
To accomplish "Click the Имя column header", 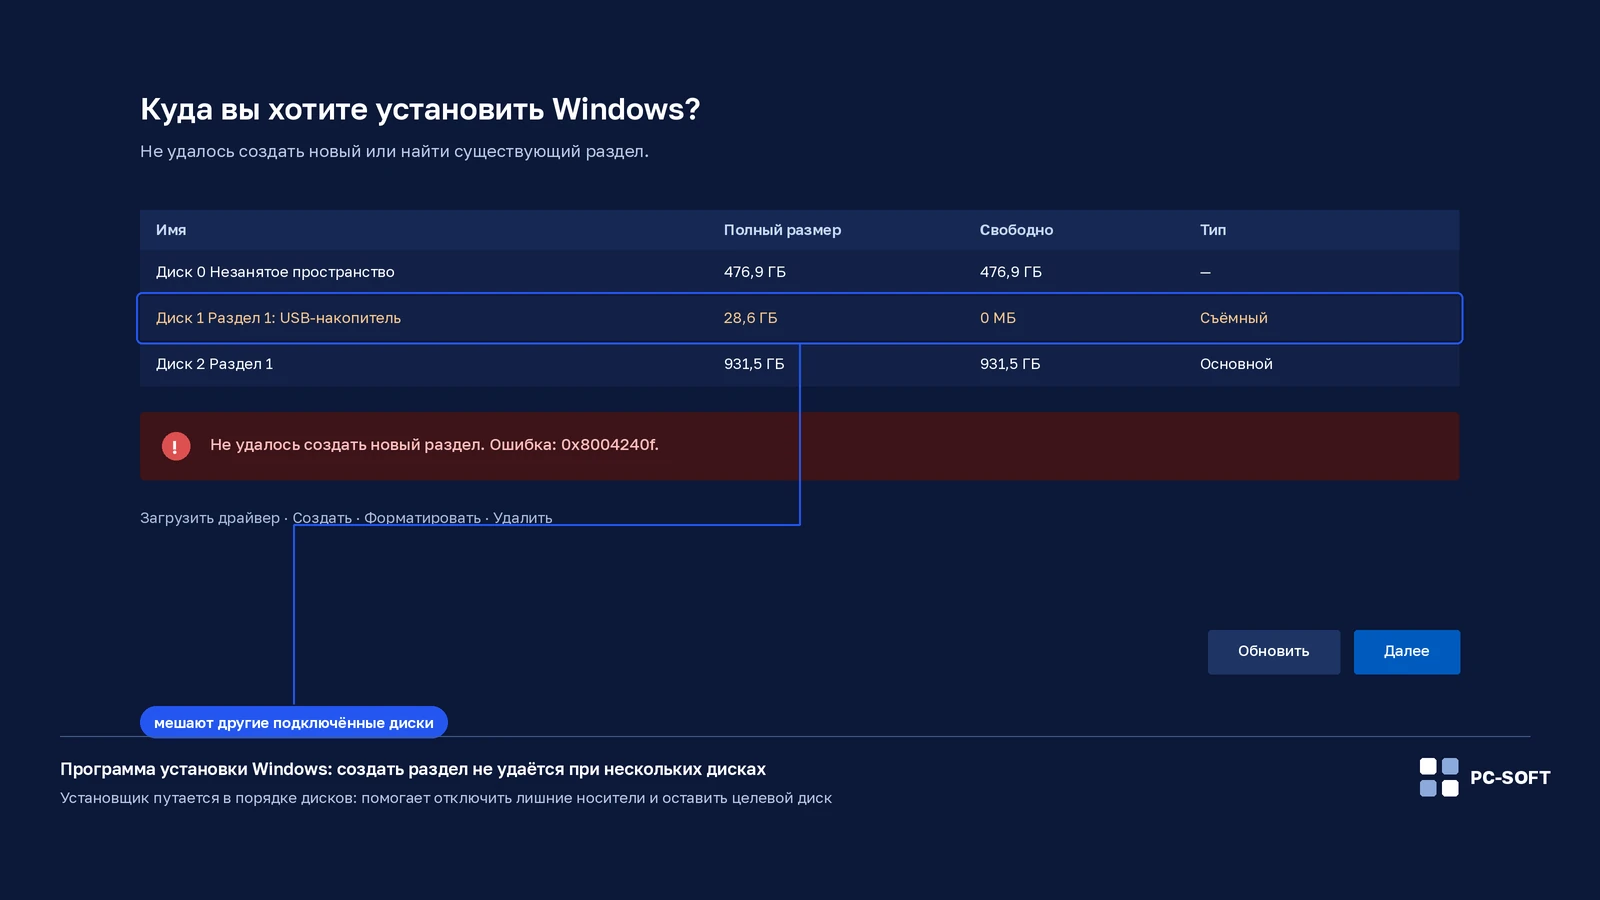I will 171,230.
